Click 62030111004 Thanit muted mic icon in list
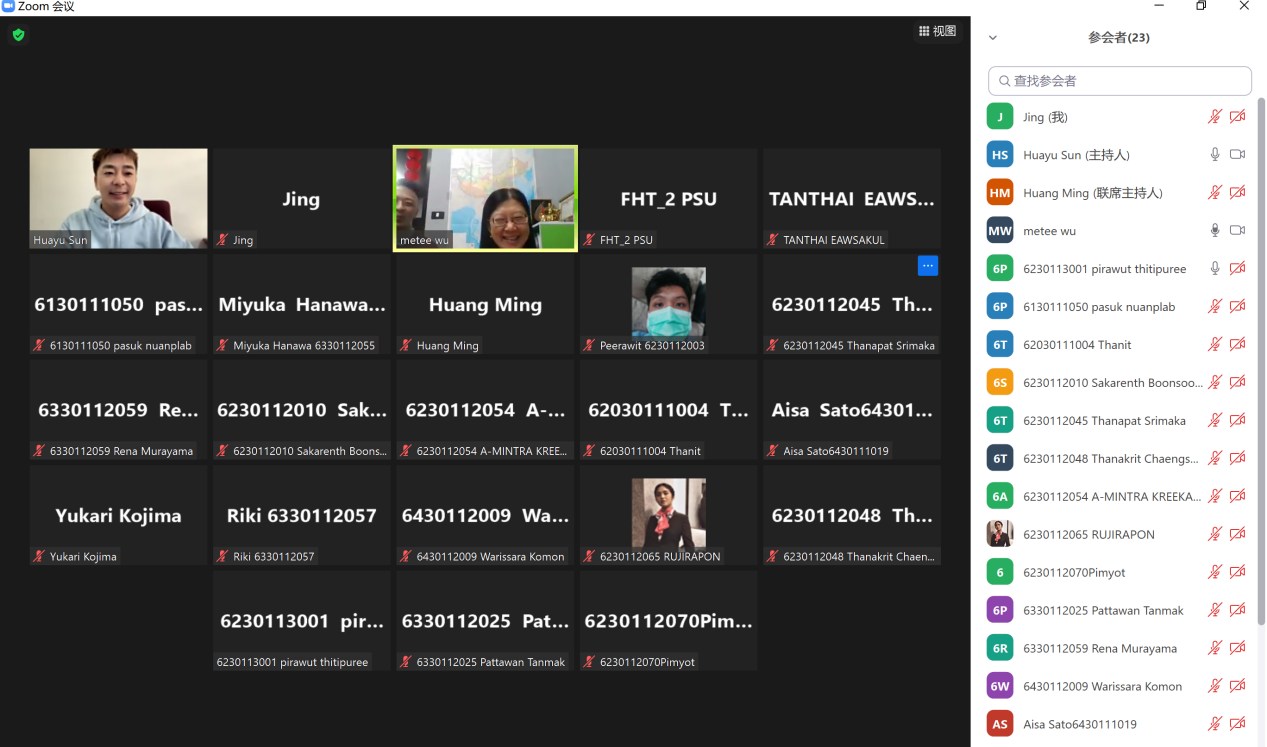1267x747 pixels. (1215, 345)
